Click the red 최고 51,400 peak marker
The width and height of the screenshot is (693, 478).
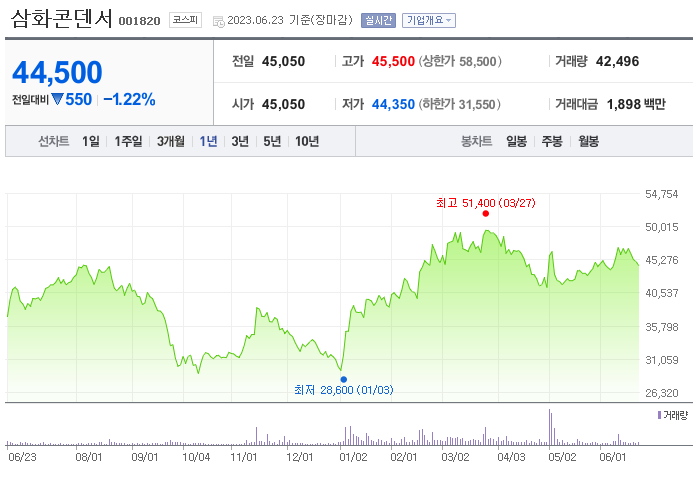tap(485, 214)
